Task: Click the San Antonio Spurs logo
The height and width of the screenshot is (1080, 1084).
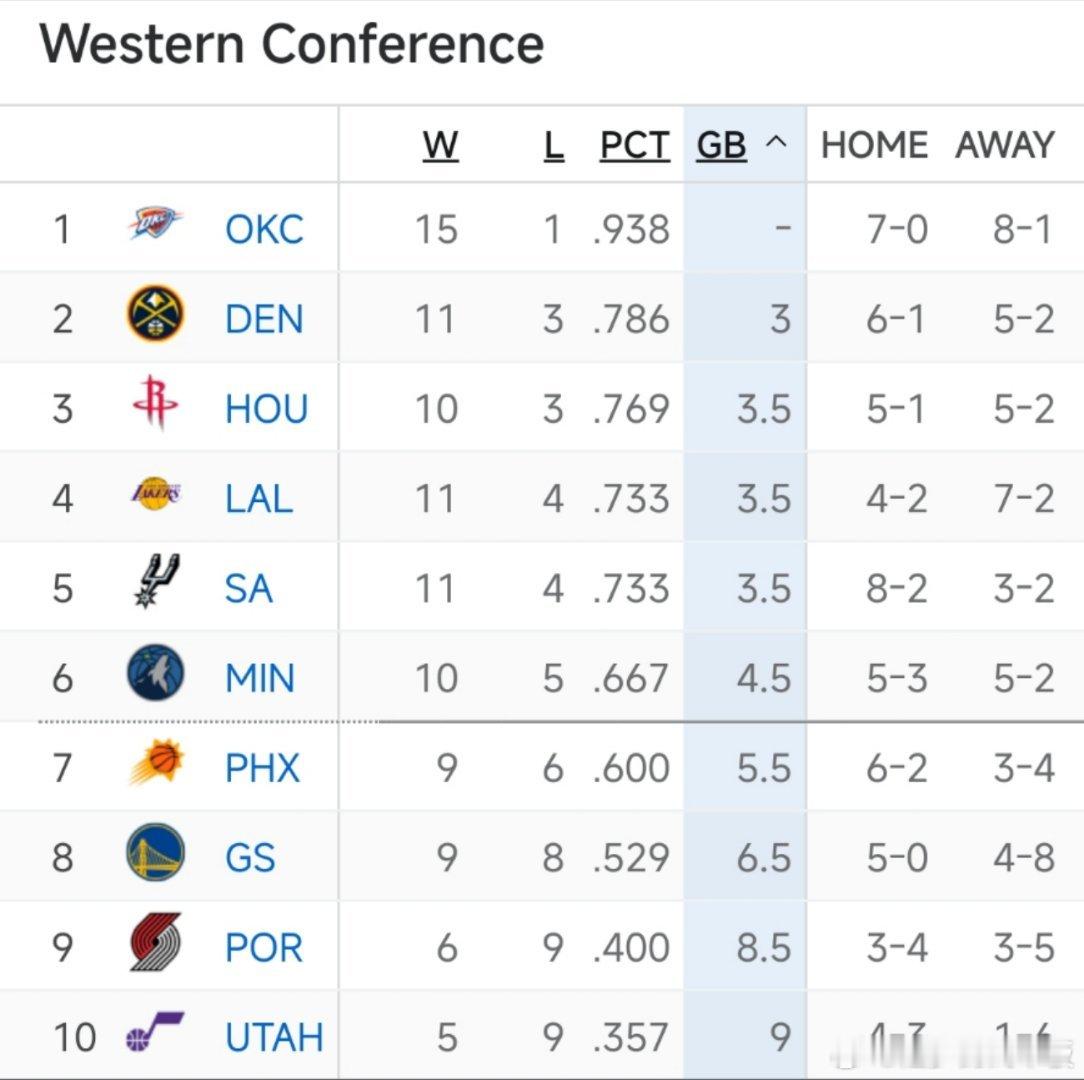Action: coord(155,582)
